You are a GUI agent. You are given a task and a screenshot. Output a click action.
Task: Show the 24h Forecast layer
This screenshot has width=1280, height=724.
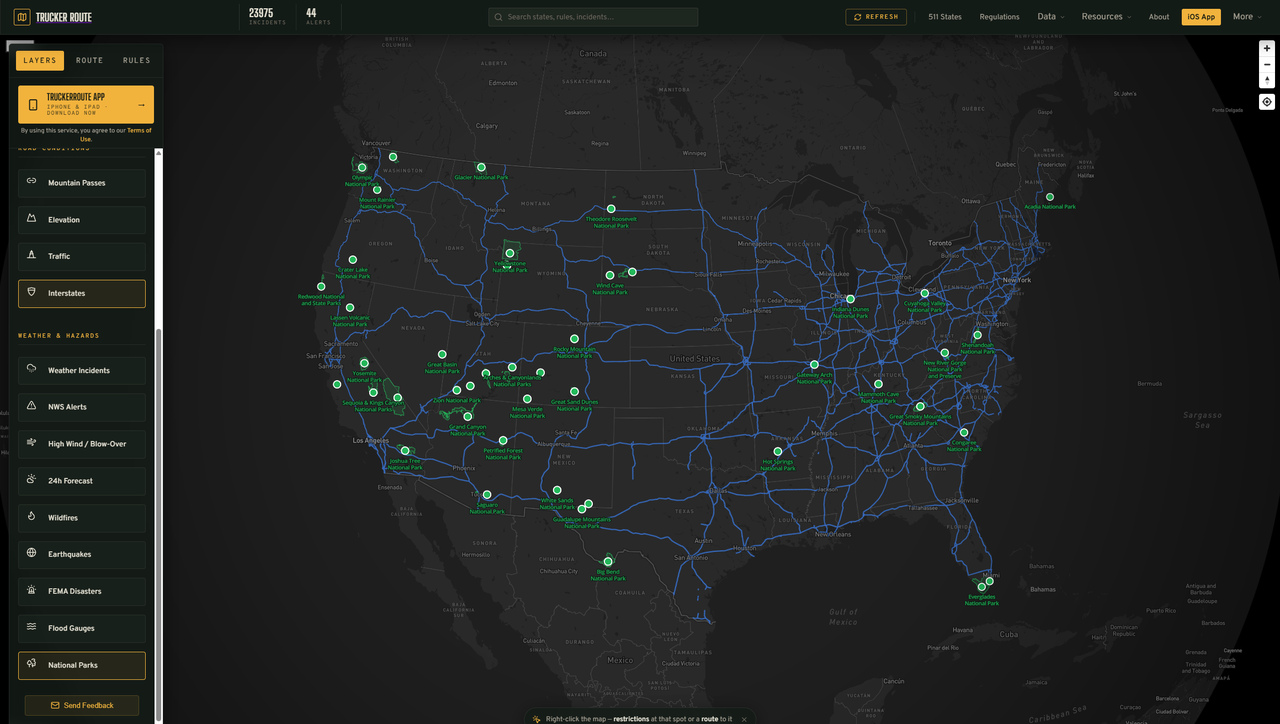tap(82, 481)
